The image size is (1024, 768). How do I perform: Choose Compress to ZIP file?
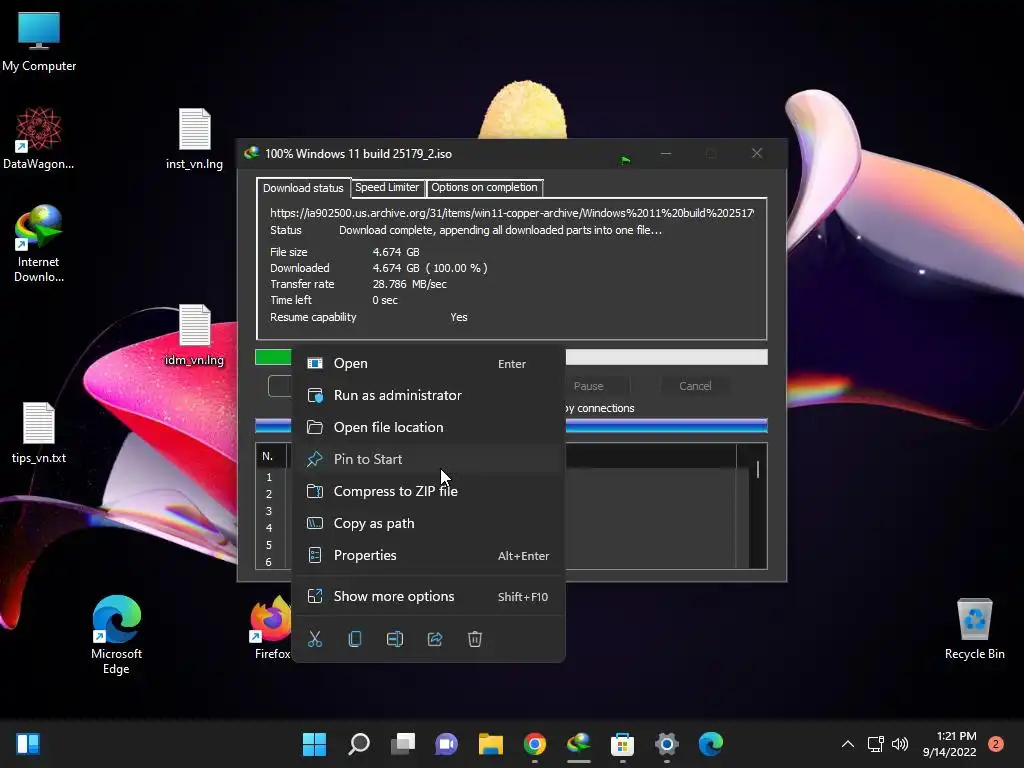point(428,491)
